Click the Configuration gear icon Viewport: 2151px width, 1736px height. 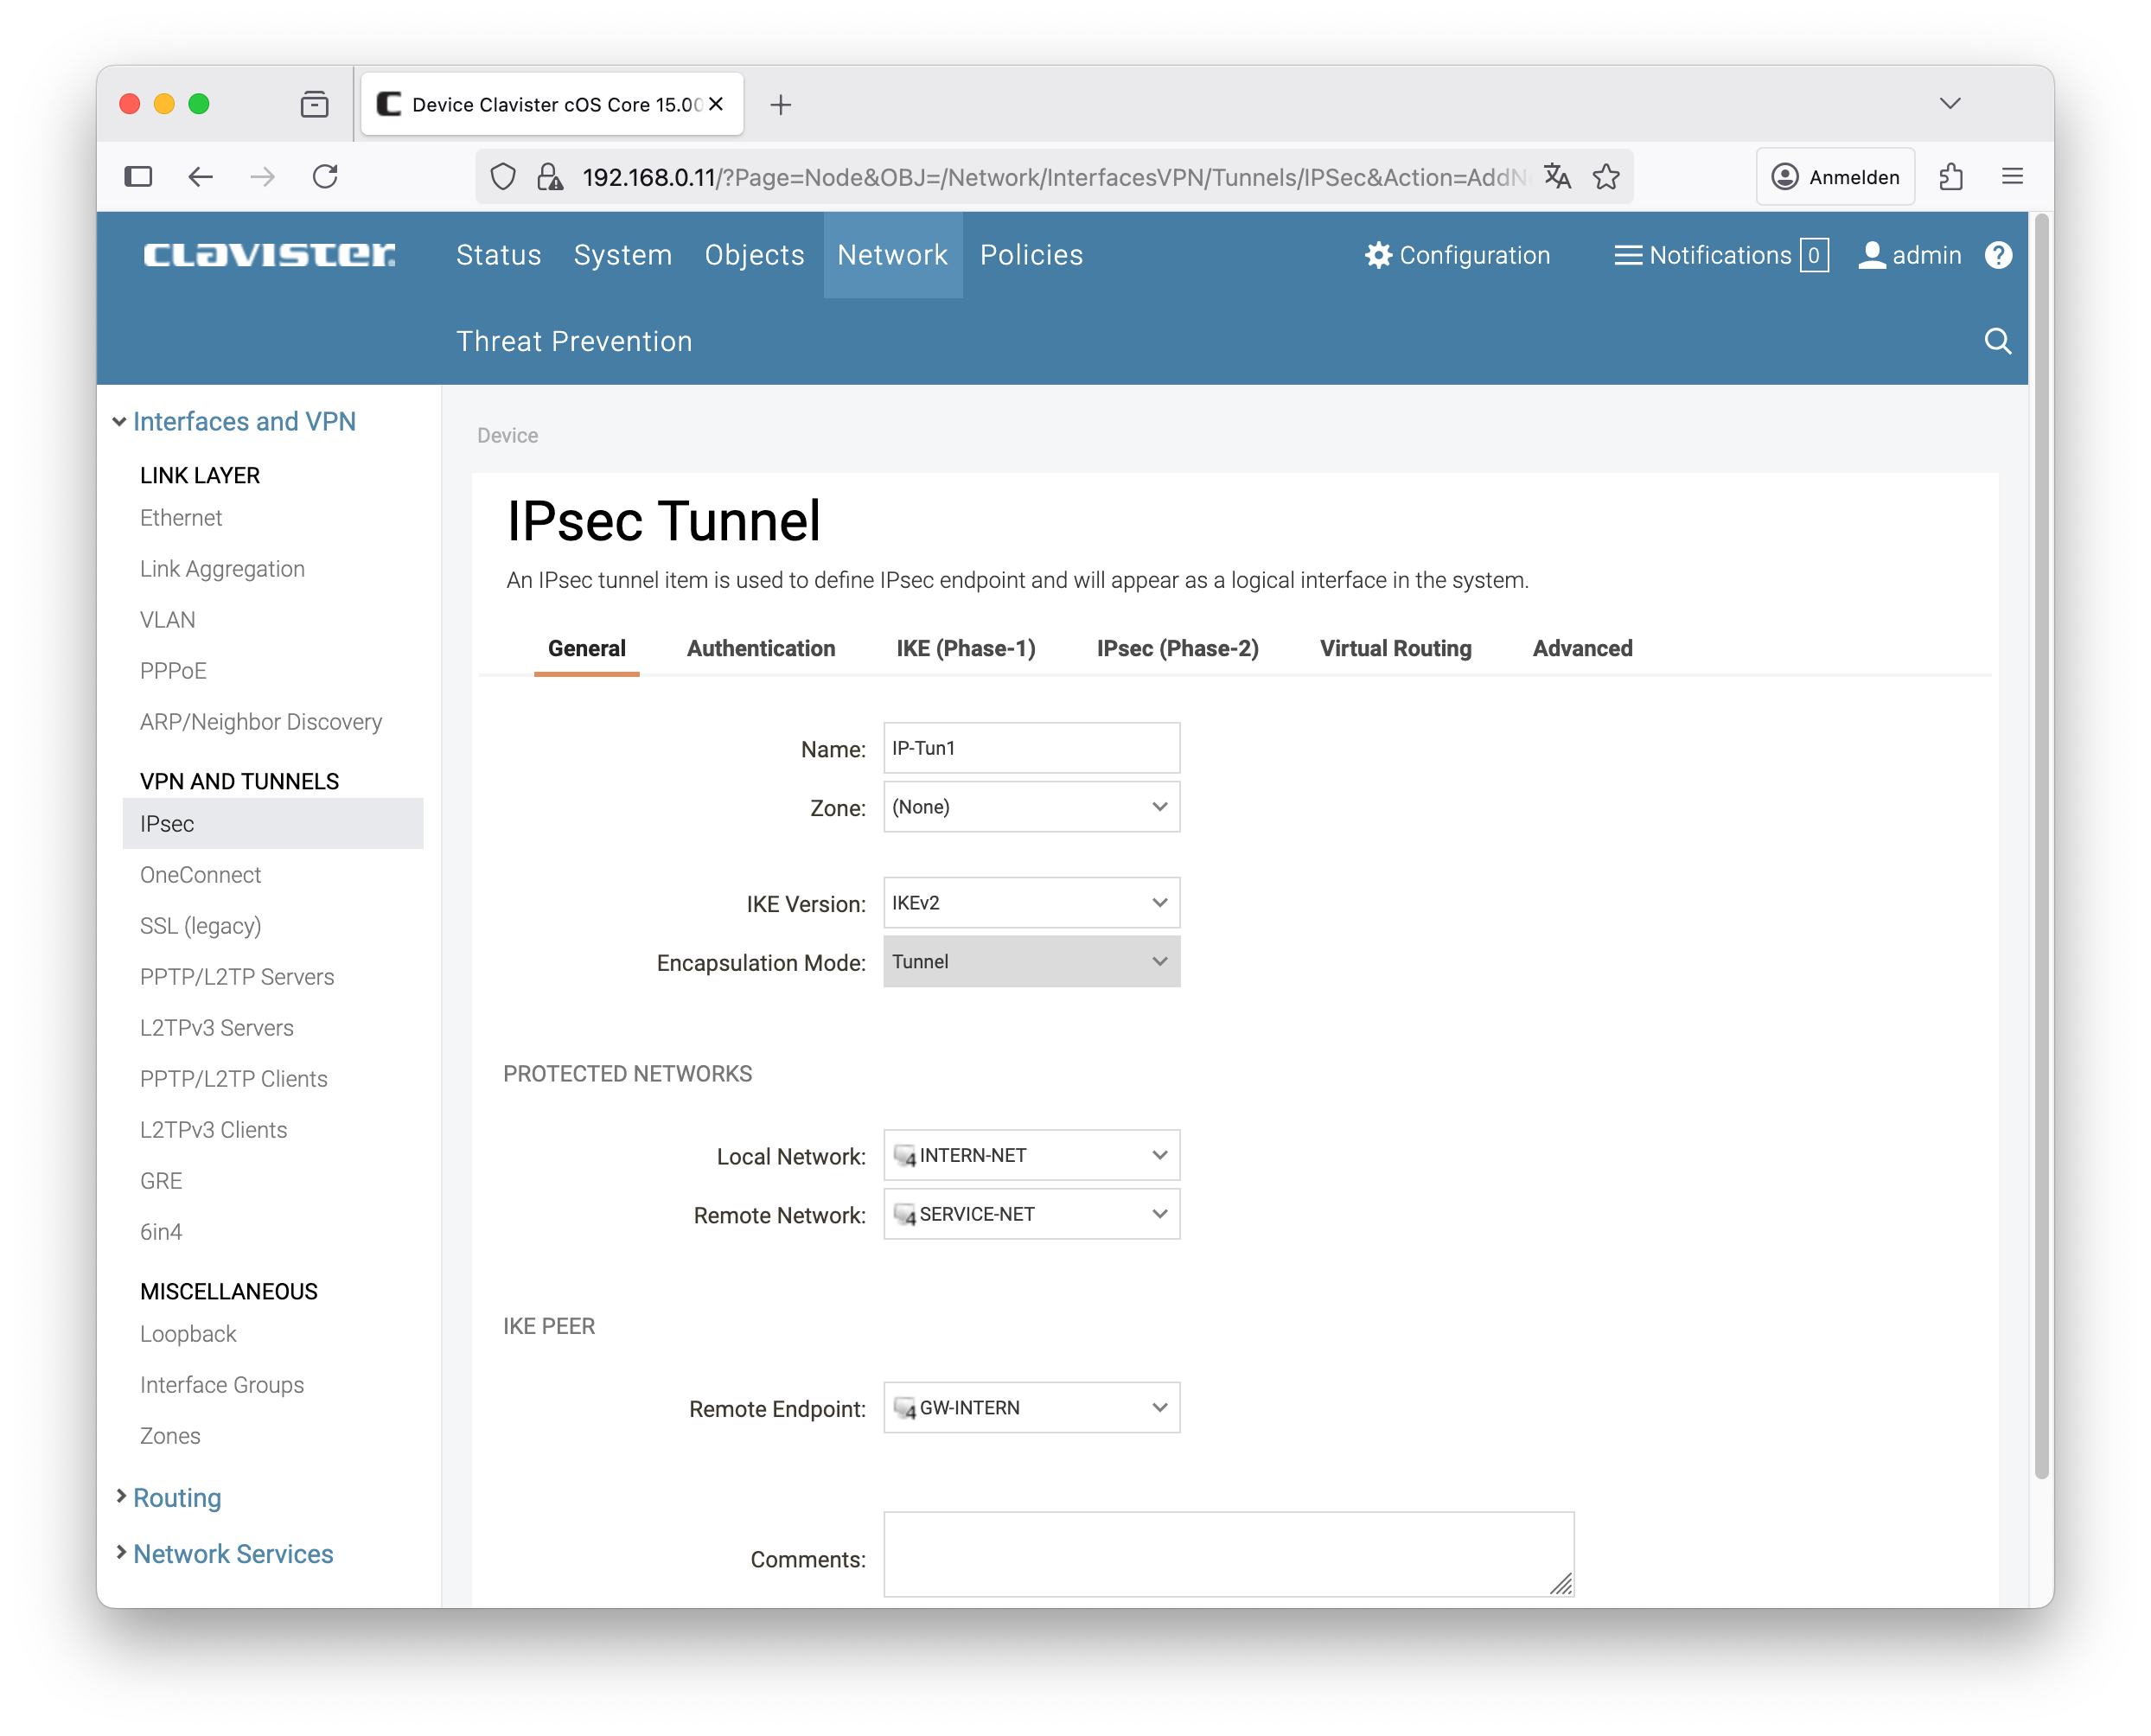click(x=1378, y=255)
